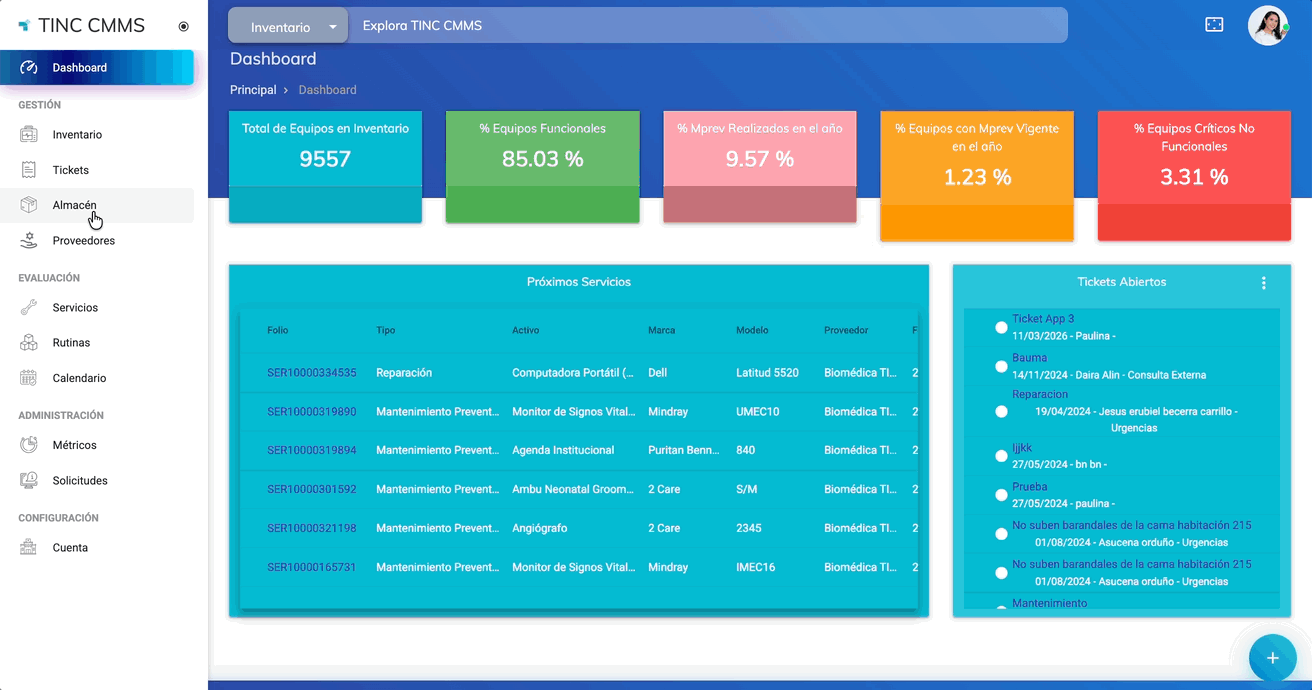
Task: Toggle the sidebar pin radio button
Action: coord(183,27)
